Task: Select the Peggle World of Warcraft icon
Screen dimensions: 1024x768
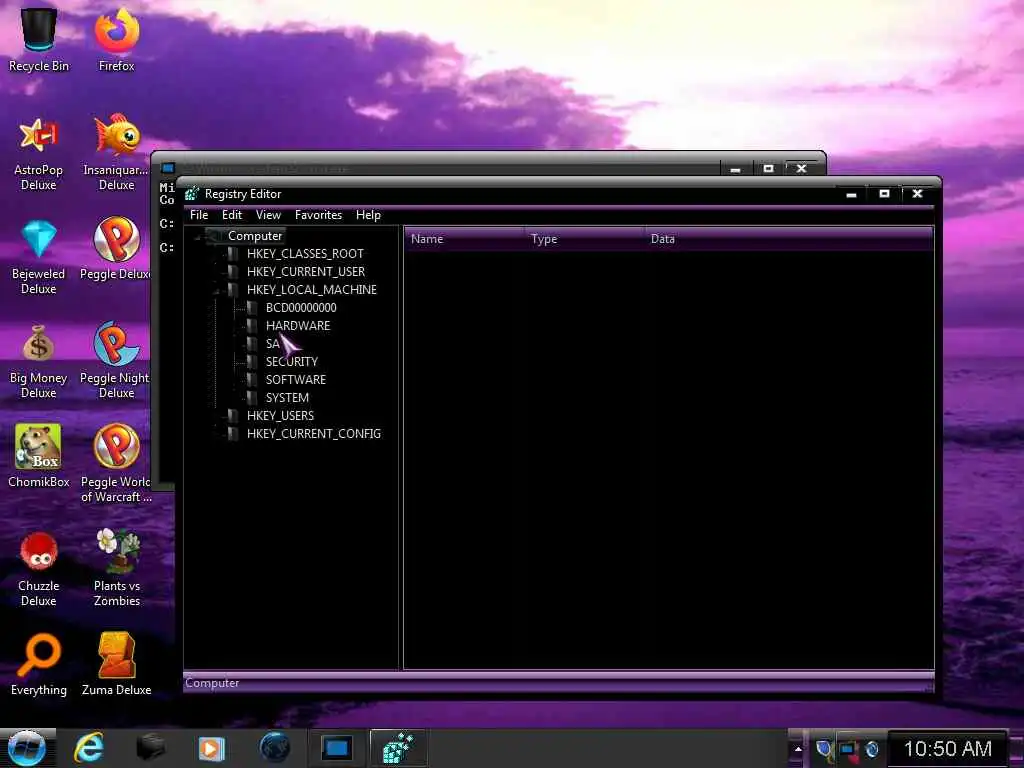Action: pos(116,463)
